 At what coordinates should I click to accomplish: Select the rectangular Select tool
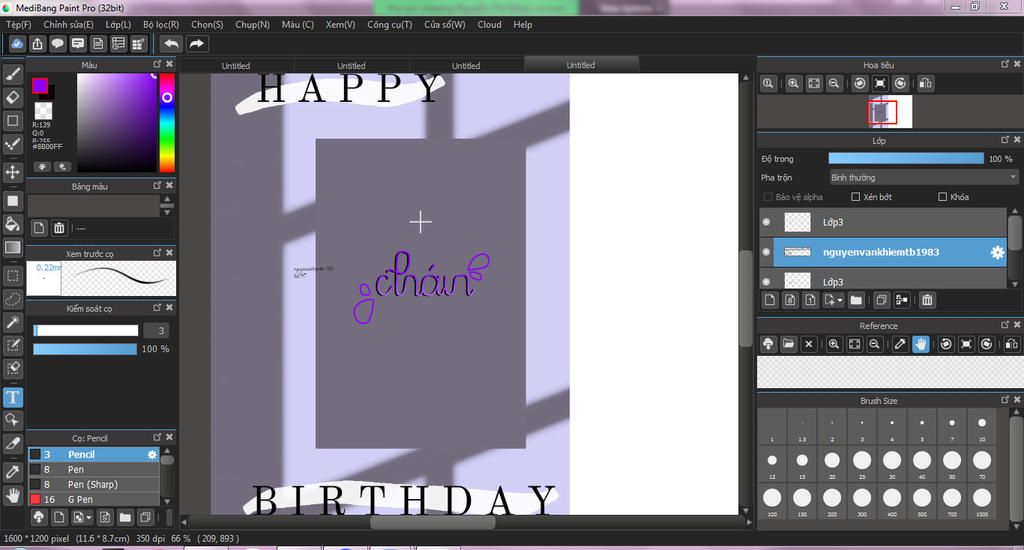tap(12, 276)
